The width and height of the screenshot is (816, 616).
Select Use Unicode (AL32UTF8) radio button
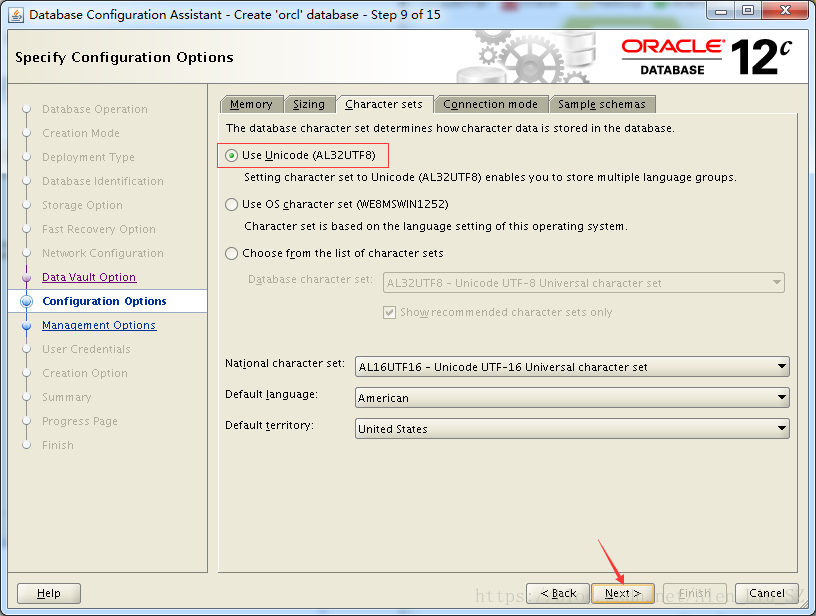pos(232,155)
